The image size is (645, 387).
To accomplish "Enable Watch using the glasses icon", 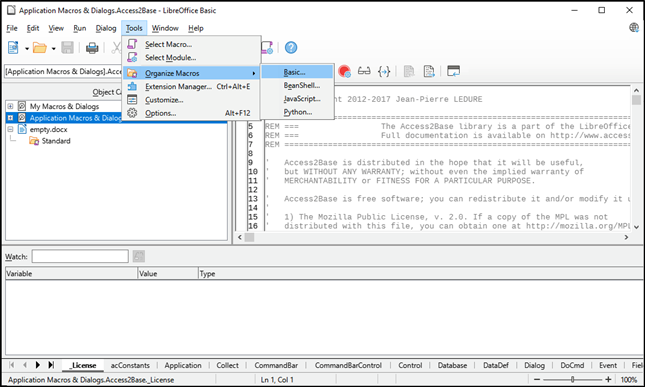I will (x=364, y=71).
